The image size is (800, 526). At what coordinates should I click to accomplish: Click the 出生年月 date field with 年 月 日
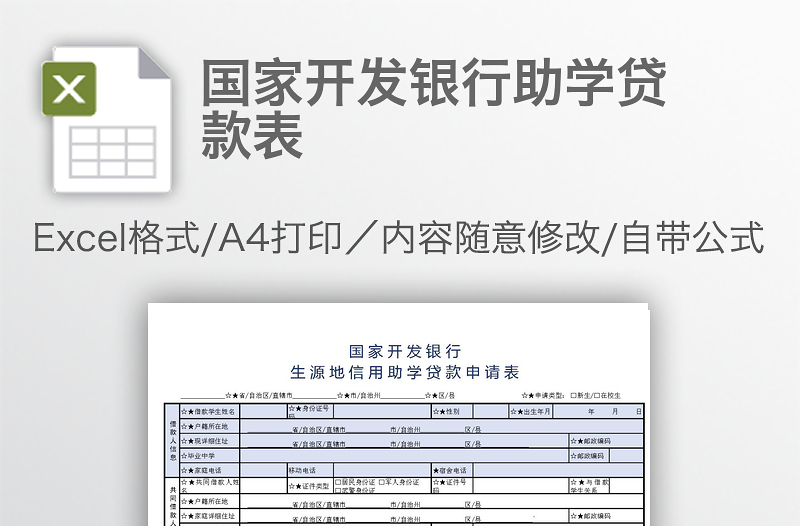point(598,411)
